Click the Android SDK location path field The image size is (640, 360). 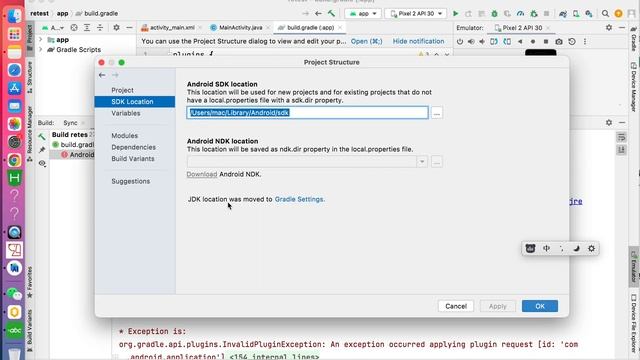[307, 113]
